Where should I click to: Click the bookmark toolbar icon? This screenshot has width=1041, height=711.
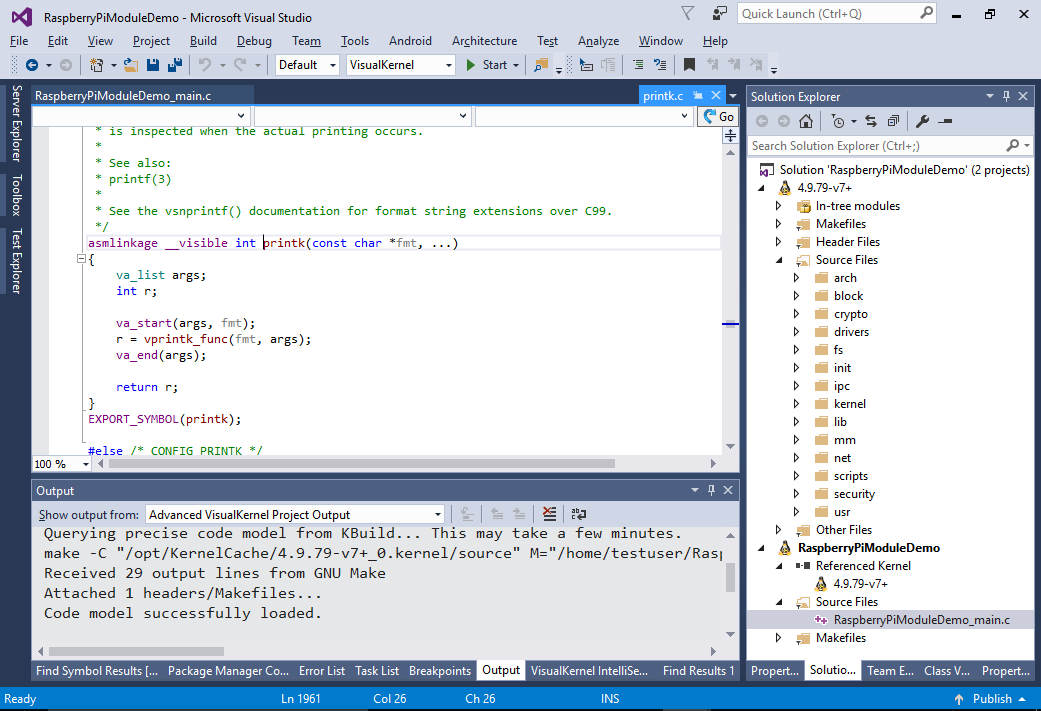click(x=689, y=64)
